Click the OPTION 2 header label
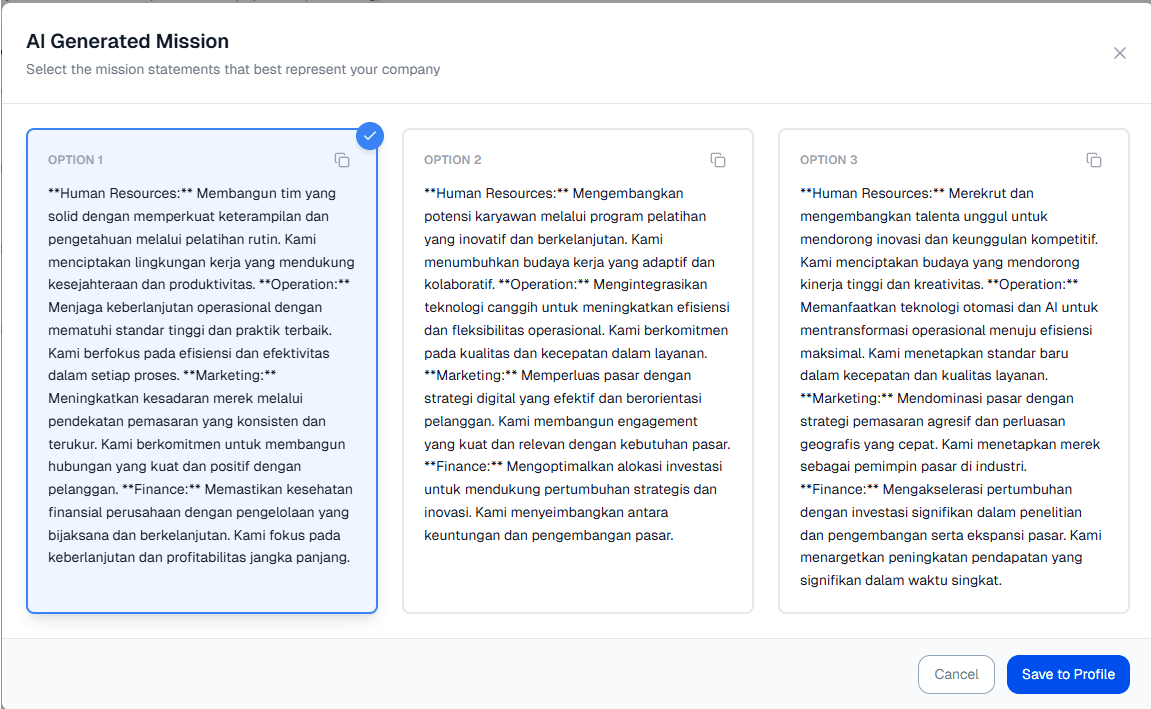Screen dimensions: 1151x709 [x=453, y=160]
